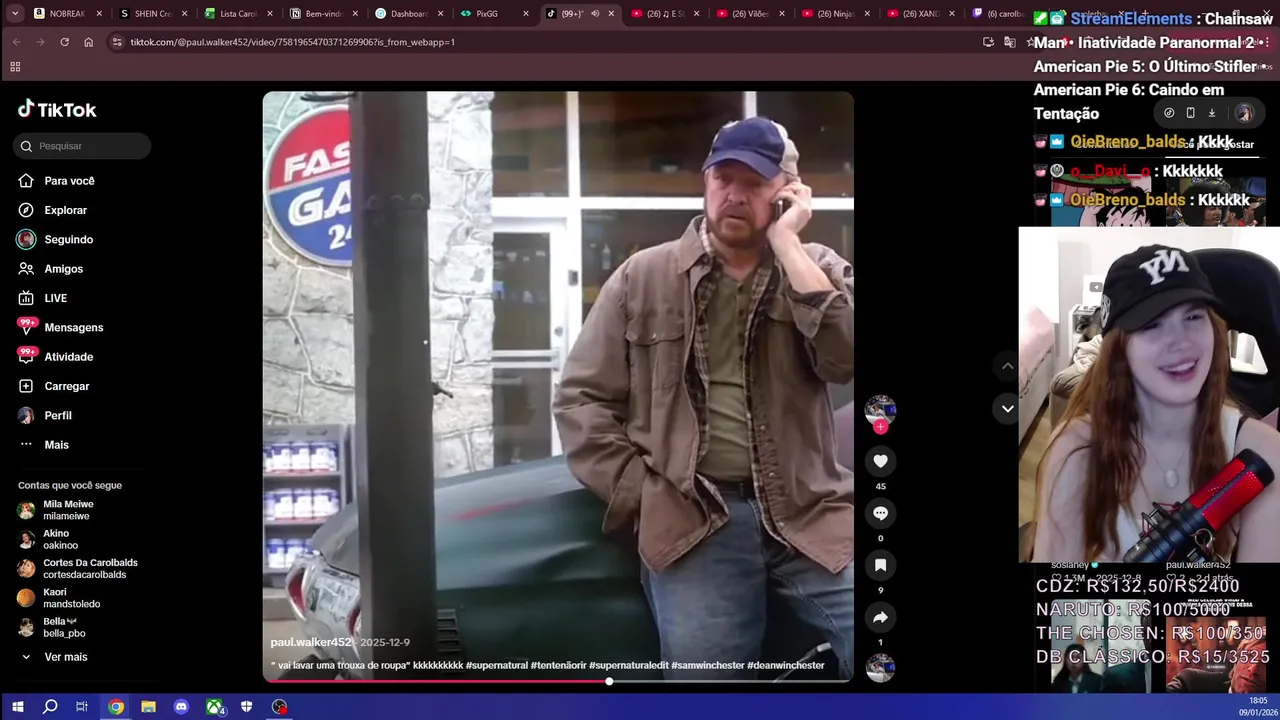The image size is (1280, 720).
Task: Expand the Mais menu in sidebar
Action: click(43, 445)
